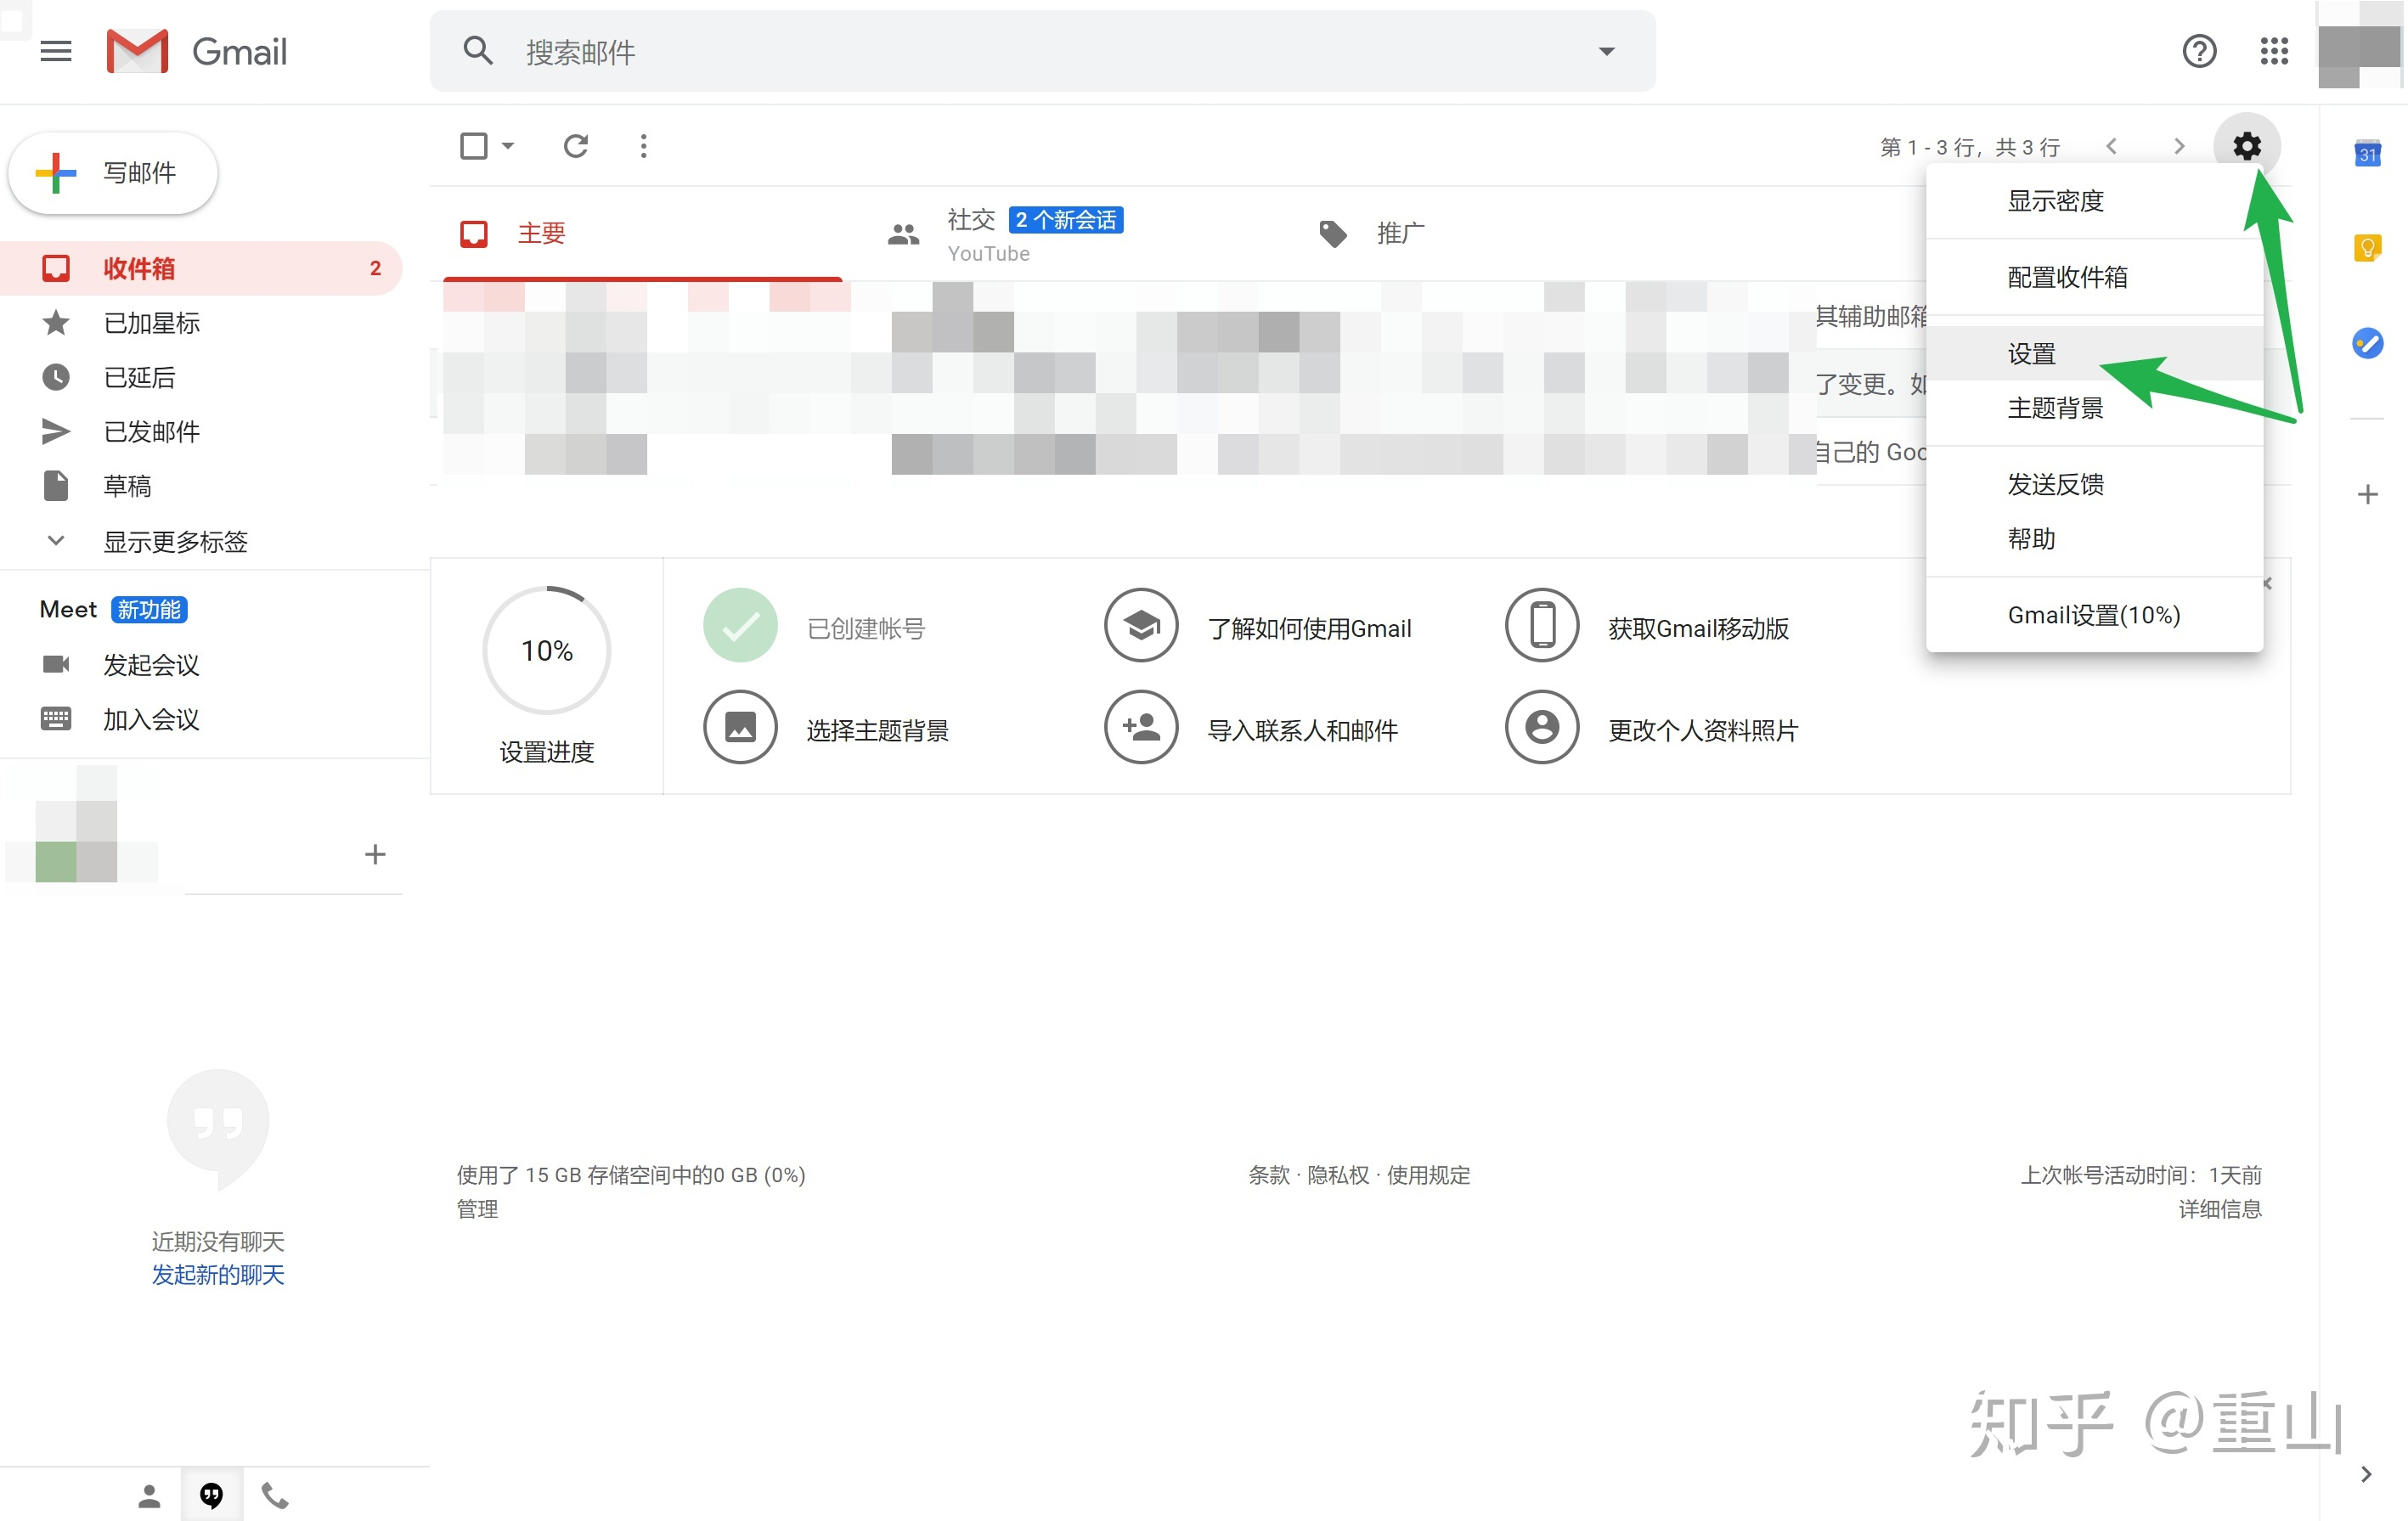Open Google Keep lightbulb icon
The height and width of the screenshot is (1521, 2408).
[x=2366, y=247]
